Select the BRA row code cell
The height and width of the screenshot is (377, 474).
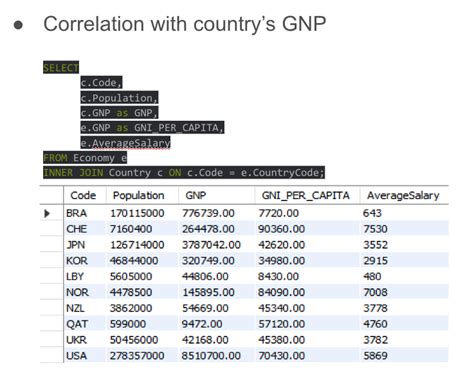pyautogui.click(x=77, y=213)
